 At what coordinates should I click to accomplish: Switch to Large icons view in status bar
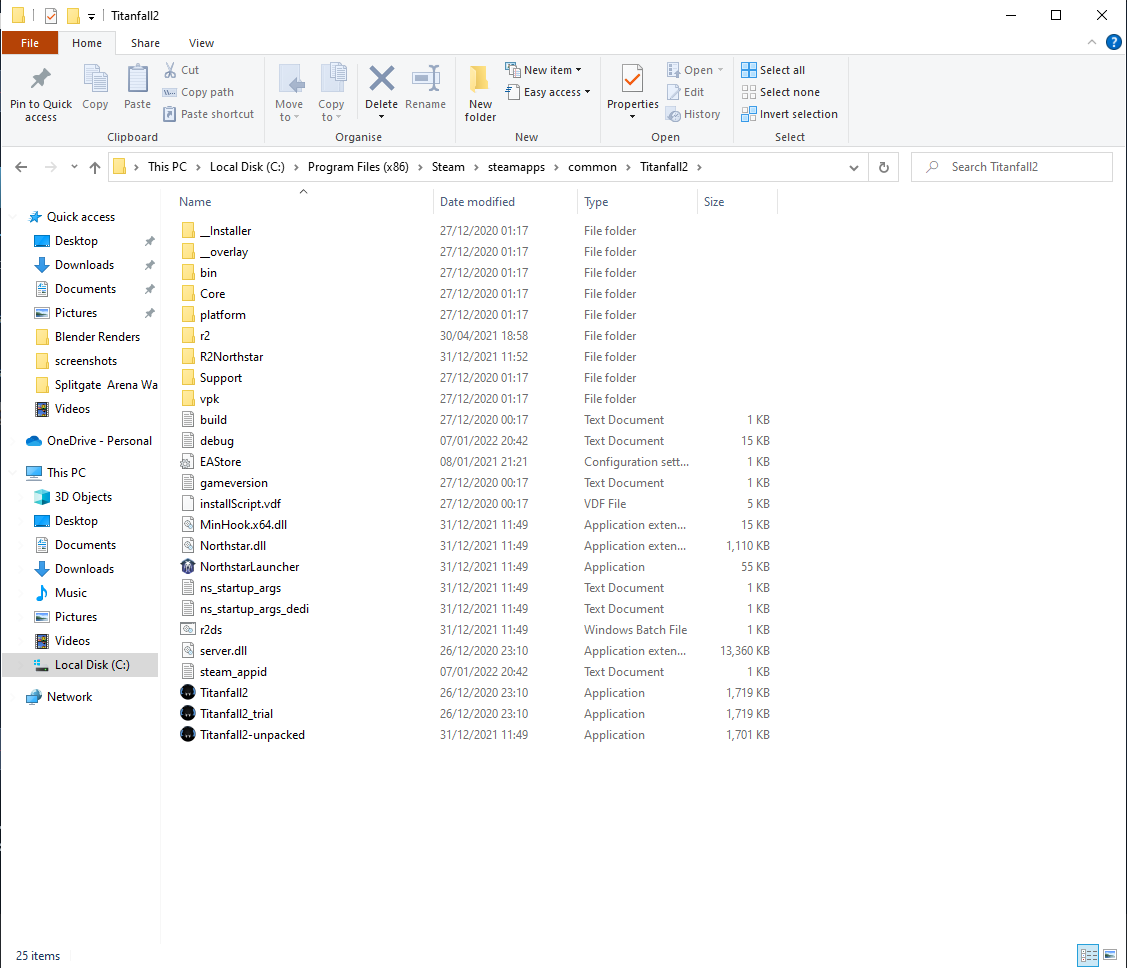coord(1110,955)
